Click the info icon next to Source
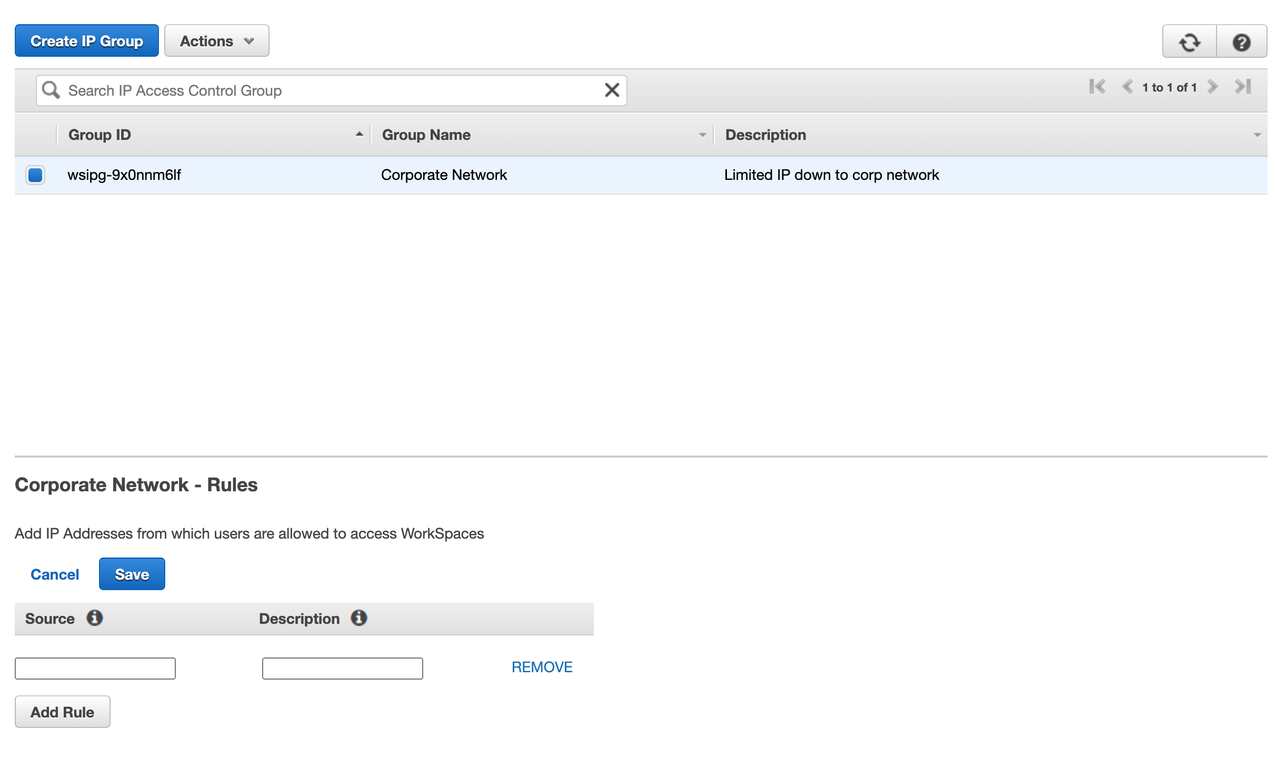Viewport: 1276px width, 769px height. [94, 618]
